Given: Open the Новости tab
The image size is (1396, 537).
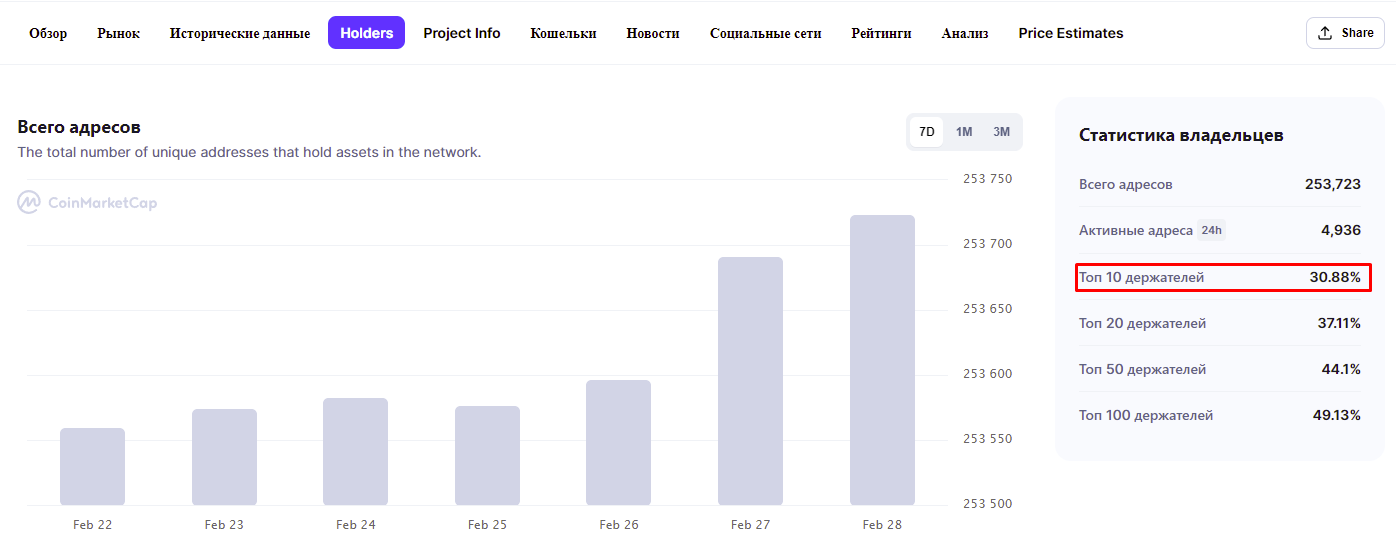Looking at the screenshot, I should coord(653,33).
